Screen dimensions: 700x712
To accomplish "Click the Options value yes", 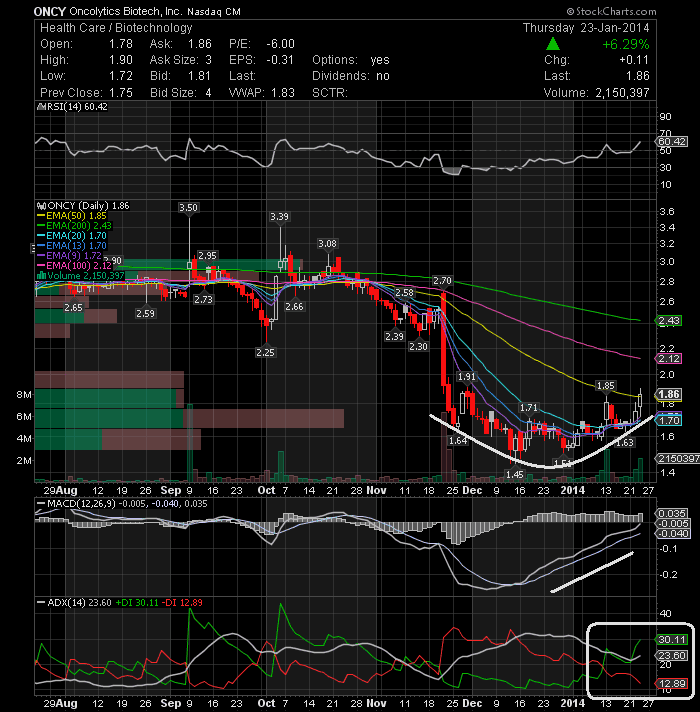I will pyautogui.click(x=380, y=60).
